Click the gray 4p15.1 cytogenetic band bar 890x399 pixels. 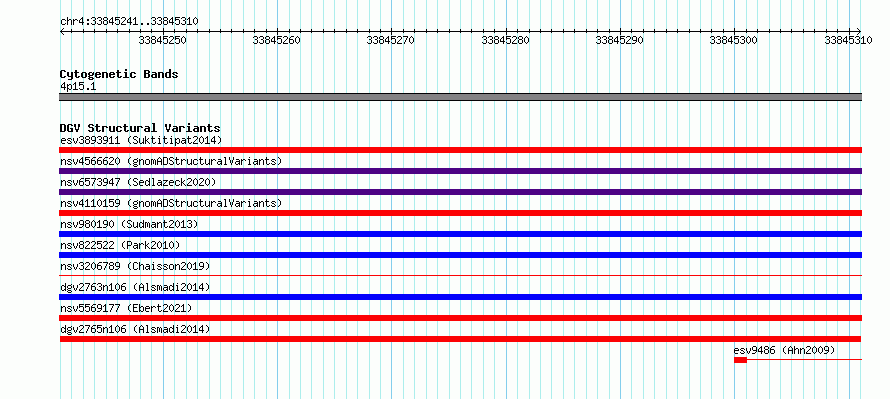tap(460, 97)
